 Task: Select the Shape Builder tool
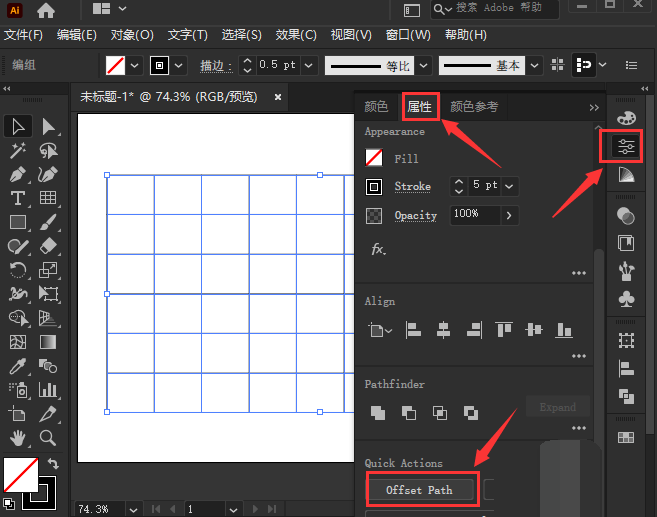tap(18, 318)
